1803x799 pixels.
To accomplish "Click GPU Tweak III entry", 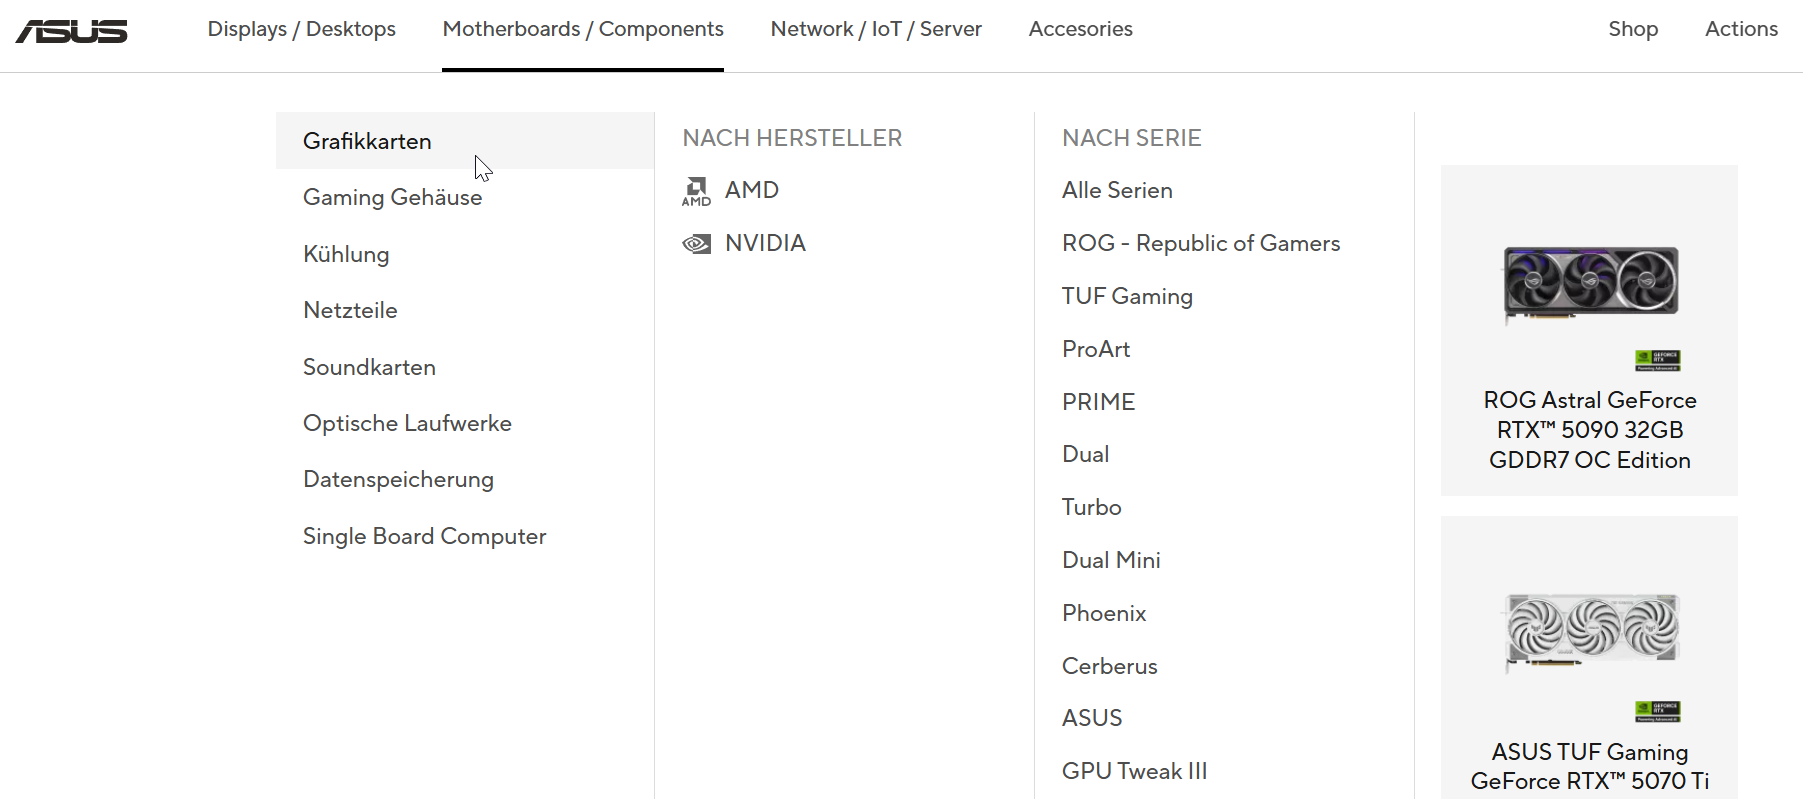I will (1134, 770).
